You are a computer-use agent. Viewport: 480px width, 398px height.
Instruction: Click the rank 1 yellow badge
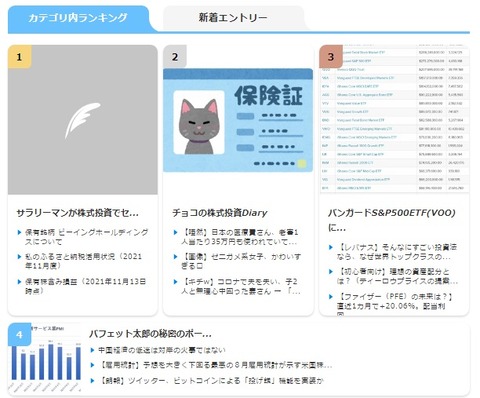pos(20,57)
